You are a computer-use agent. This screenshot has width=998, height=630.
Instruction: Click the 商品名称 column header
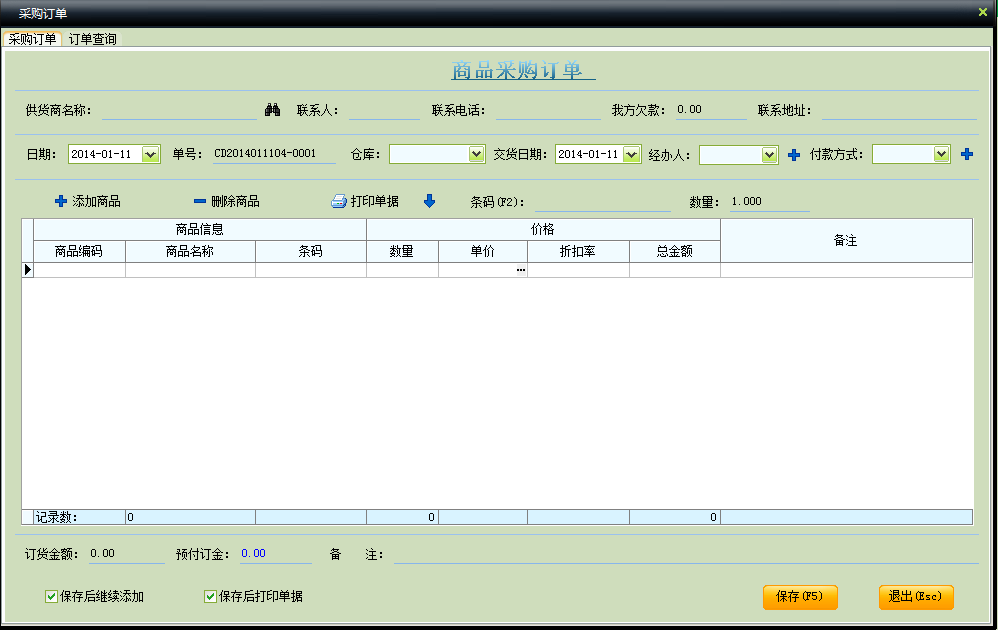pos(190,251)
